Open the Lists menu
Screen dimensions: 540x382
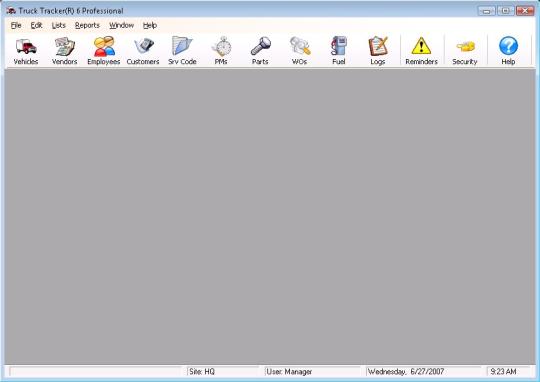59,25
